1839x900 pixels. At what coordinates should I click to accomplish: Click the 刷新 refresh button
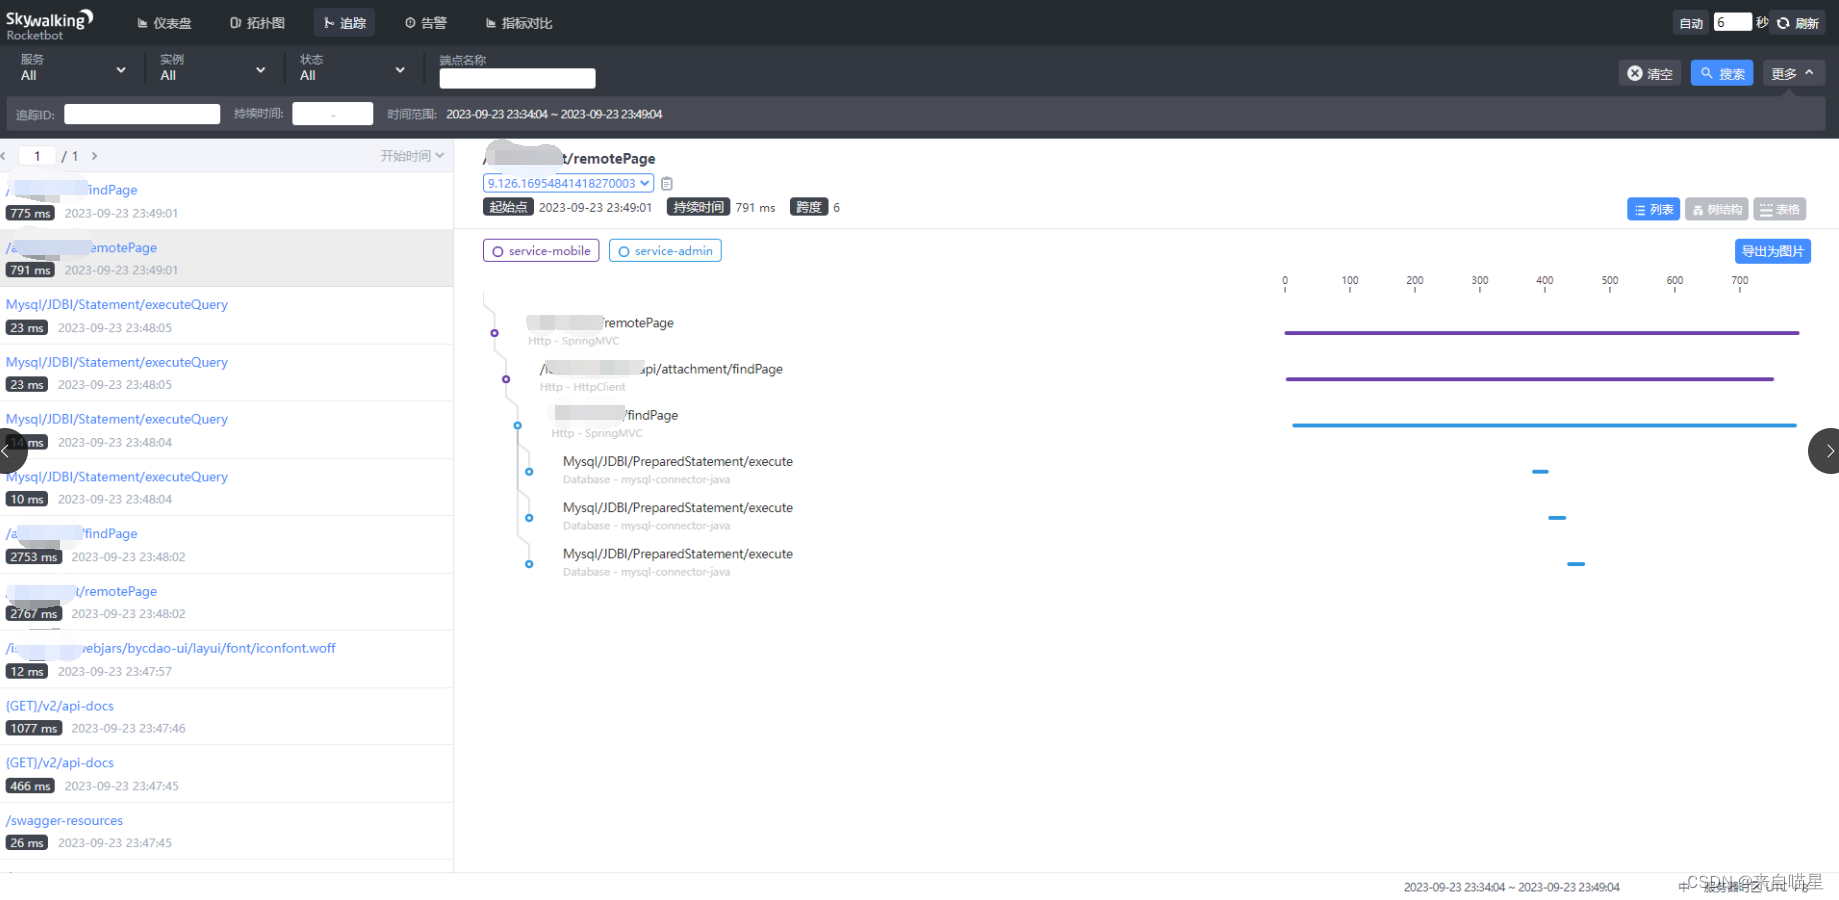(1798, 23)
